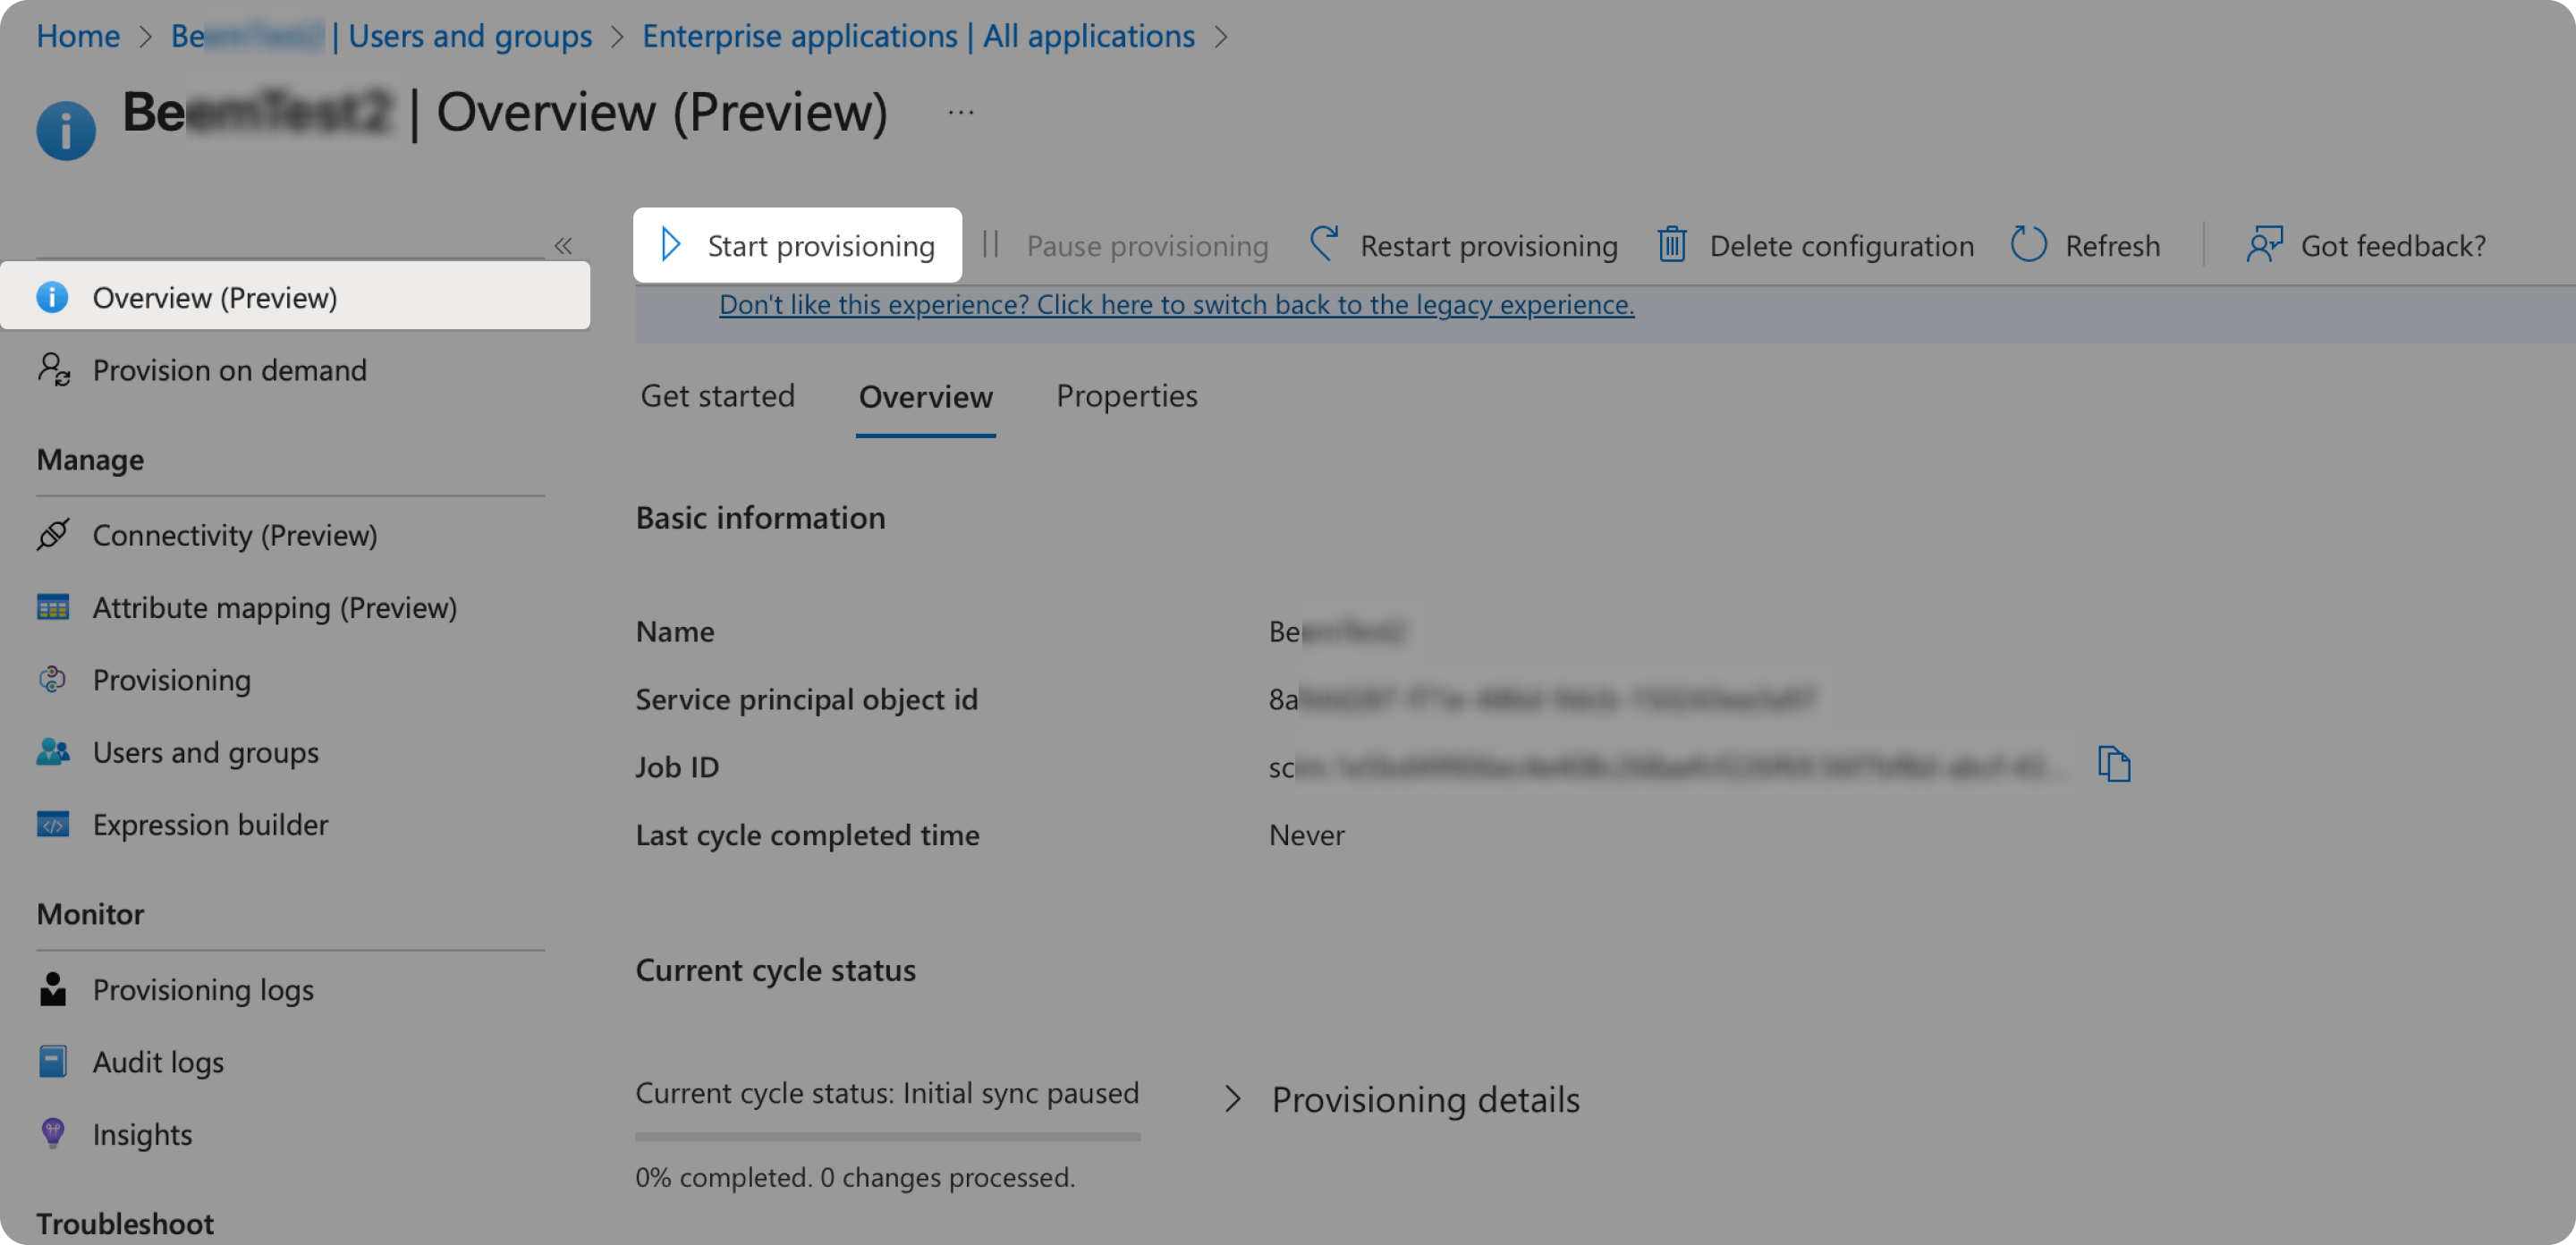Open the ellipsis more options menu
Viewport: 2576px width, 1245px height.
tap(960, 112)
